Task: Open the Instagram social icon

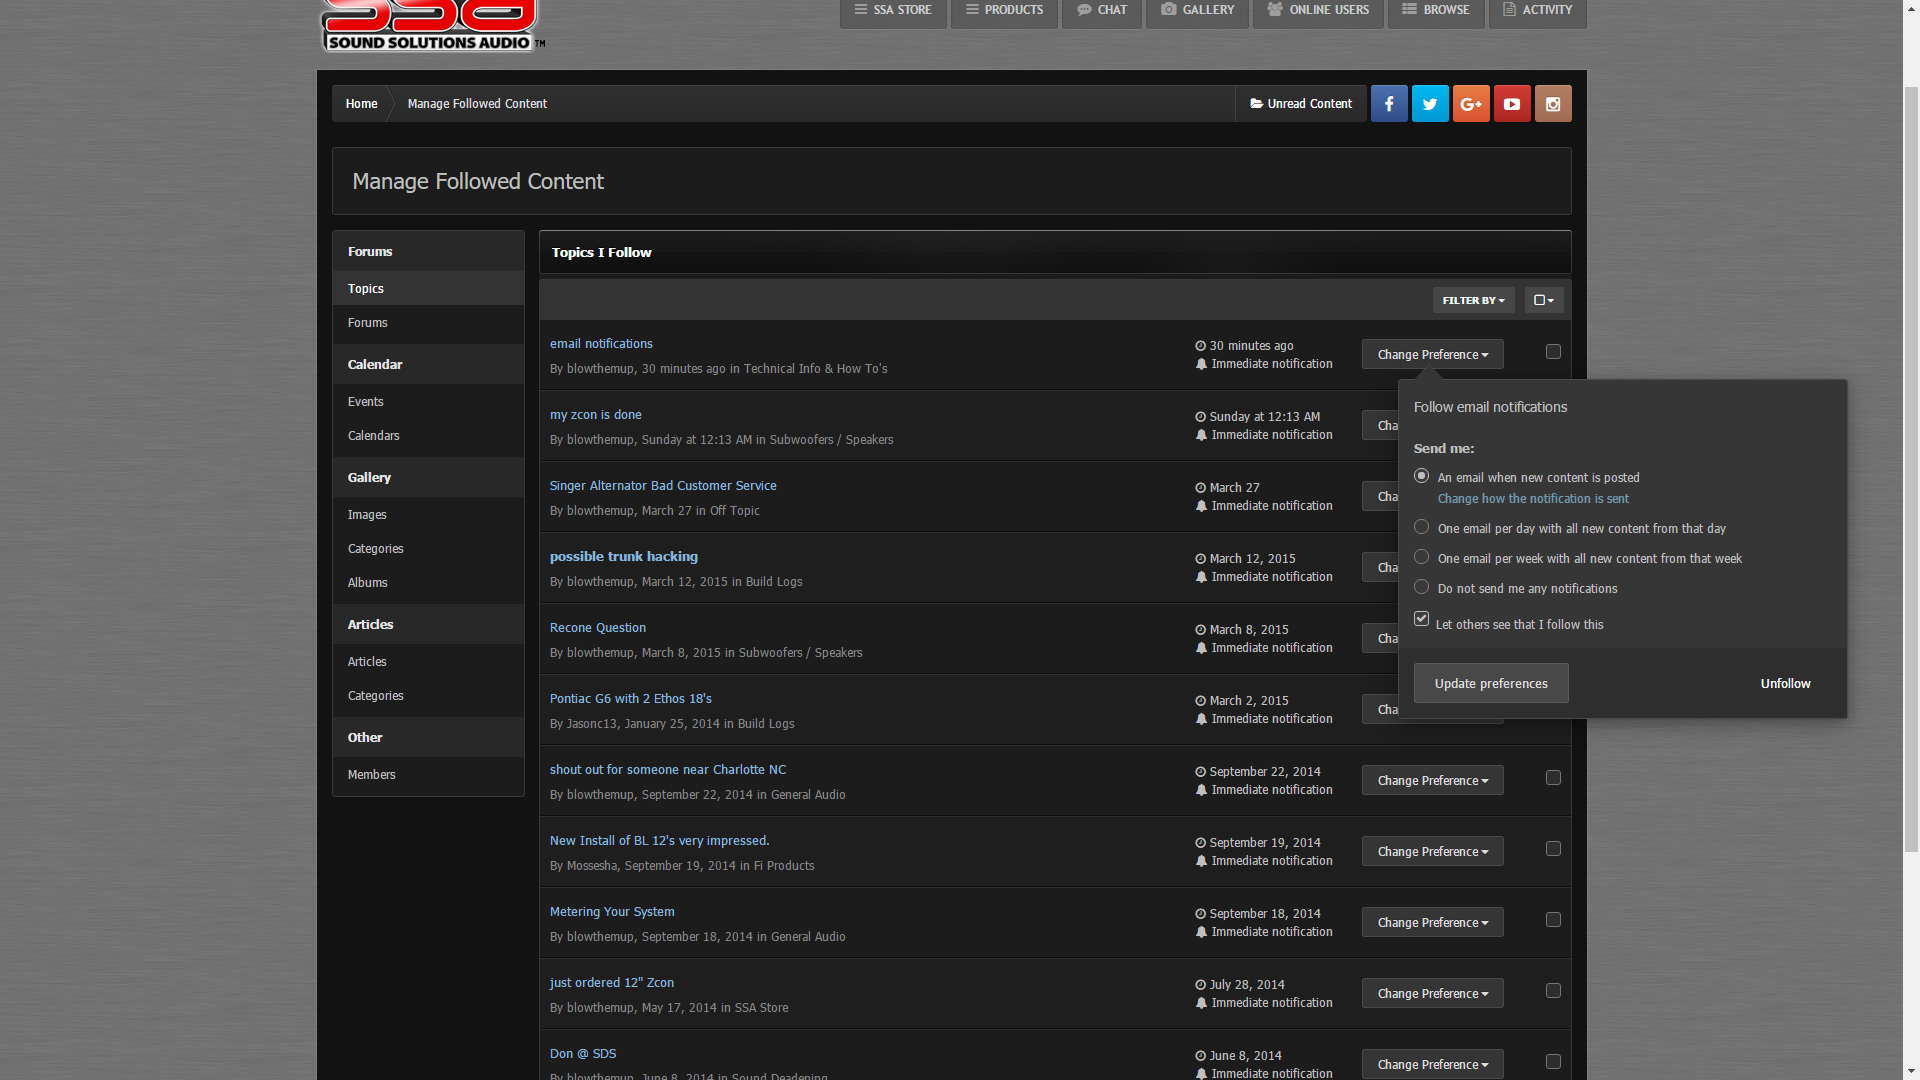Action: pyautogui.click(x=1553, y=104)
